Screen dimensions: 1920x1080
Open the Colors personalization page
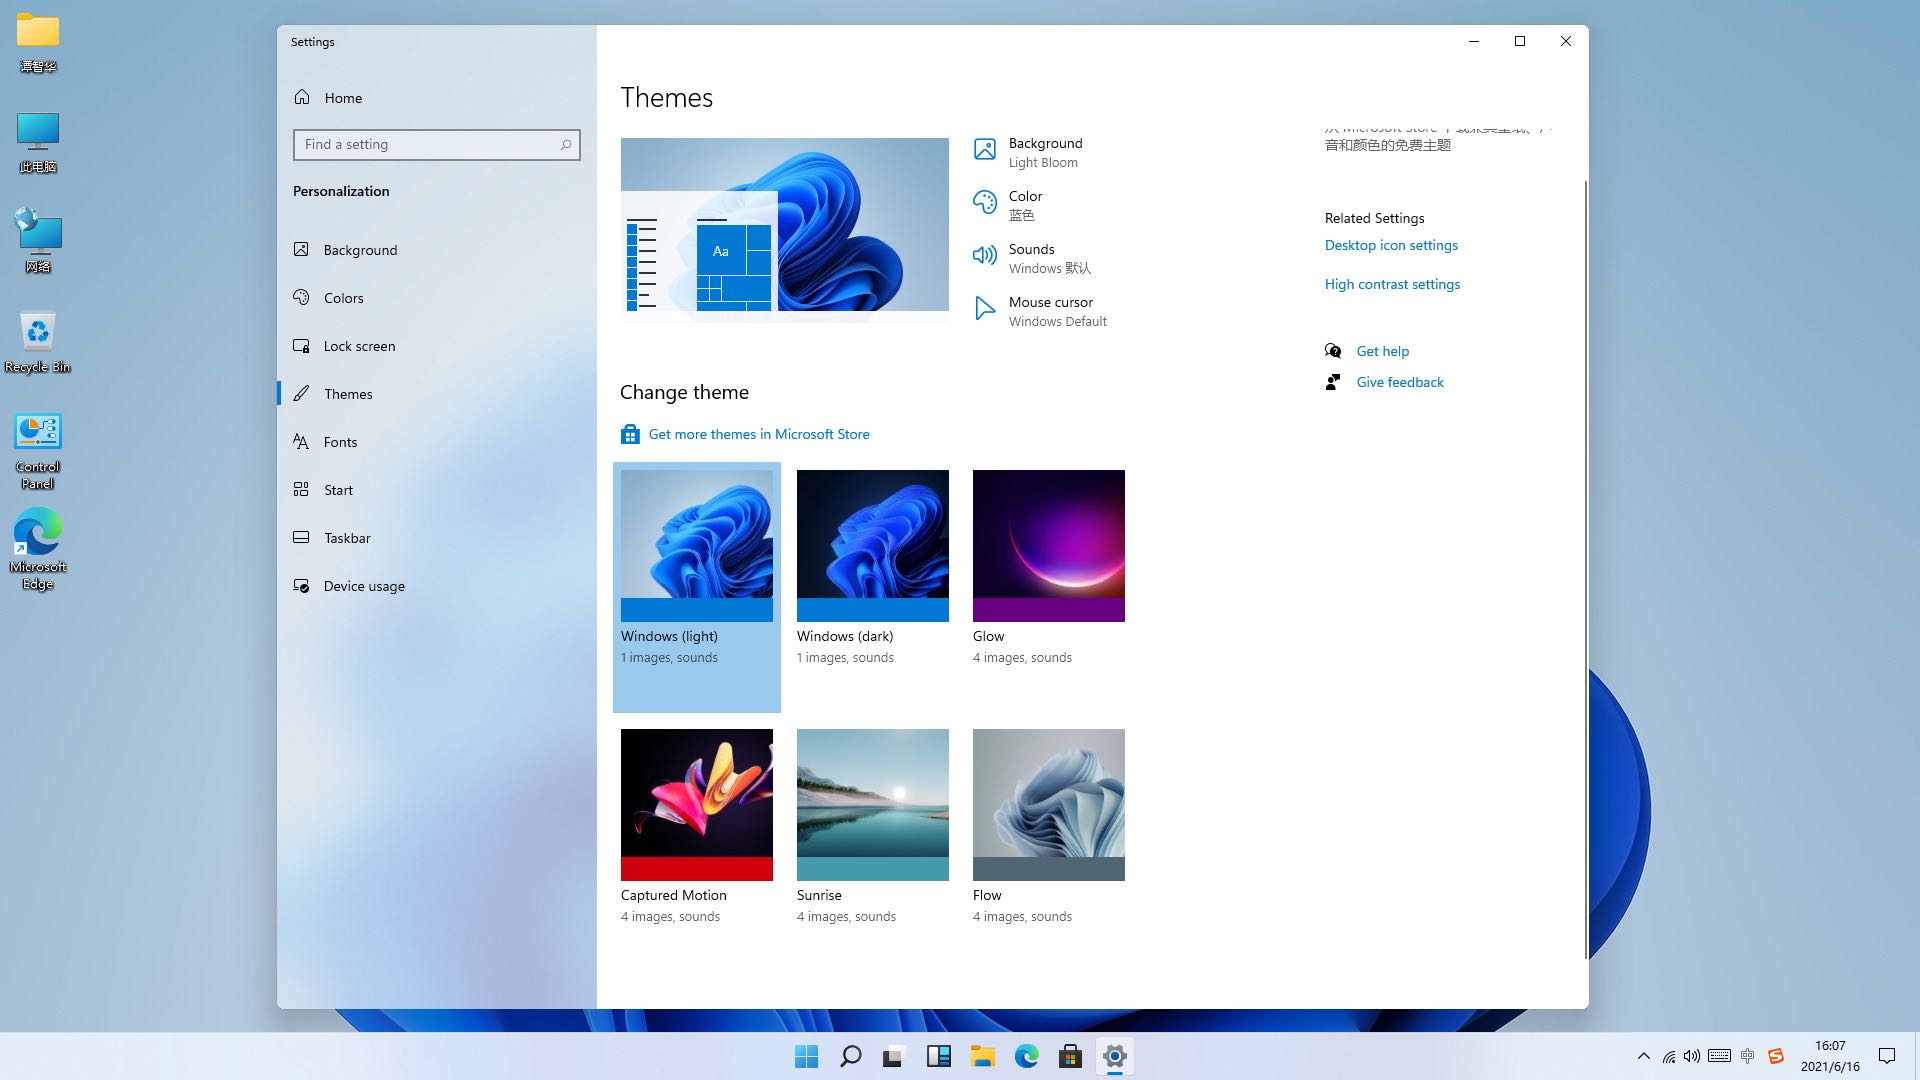click(x=343, y=298)
